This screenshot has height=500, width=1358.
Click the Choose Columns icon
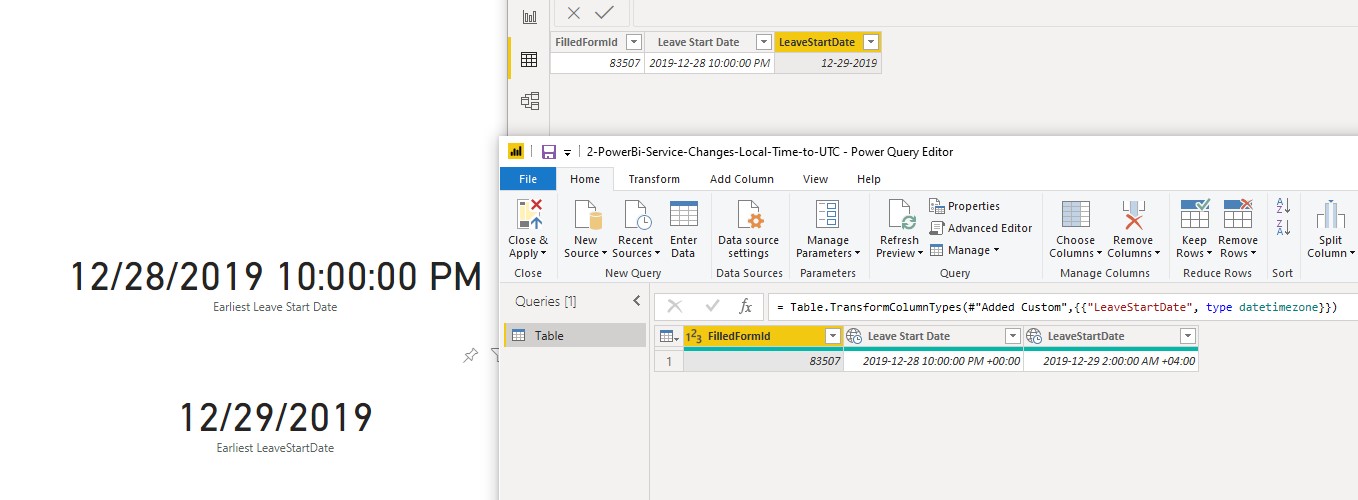[x=1076, y=214]
